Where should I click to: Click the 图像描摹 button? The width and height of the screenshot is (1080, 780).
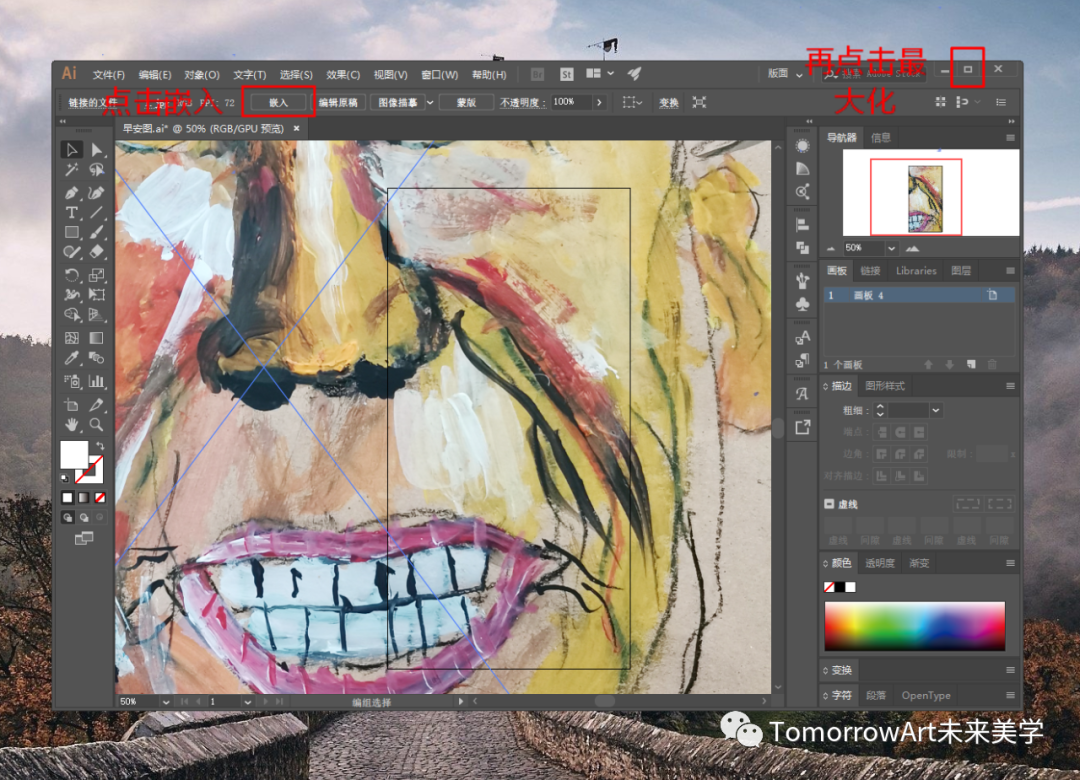[398, 103]
